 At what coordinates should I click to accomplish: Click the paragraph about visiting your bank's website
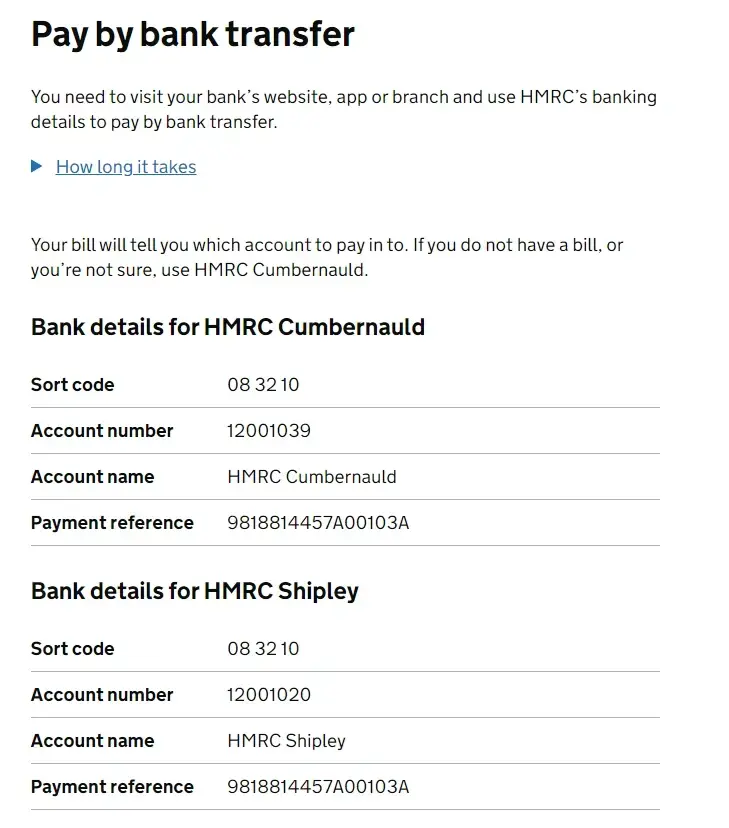pos(343,110)
